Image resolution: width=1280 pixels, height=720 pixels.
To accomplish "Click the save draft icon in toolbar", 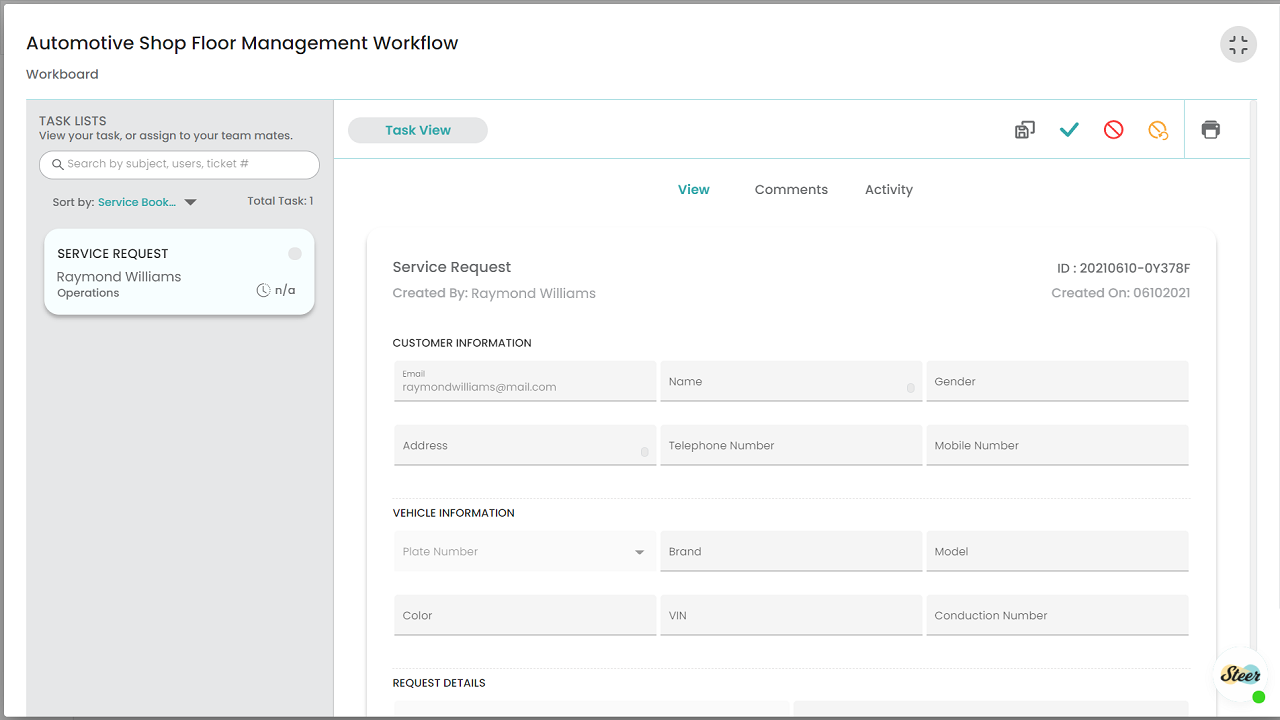I will point(1024,130).
